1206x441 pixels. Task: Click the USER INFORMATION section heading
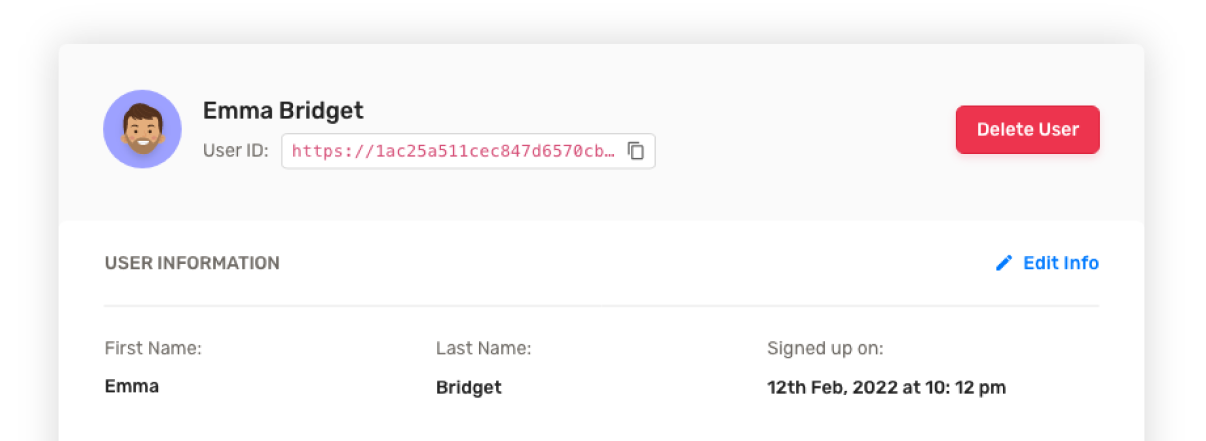(x=192, y=263)
